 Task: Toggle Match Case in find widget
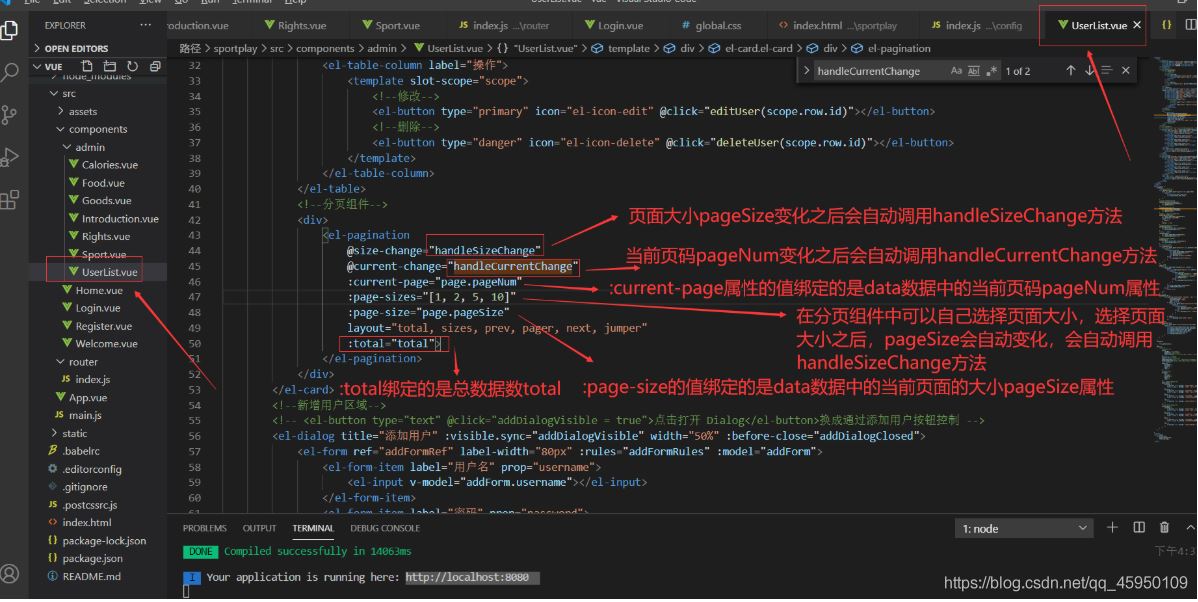(x=956, y=71)
